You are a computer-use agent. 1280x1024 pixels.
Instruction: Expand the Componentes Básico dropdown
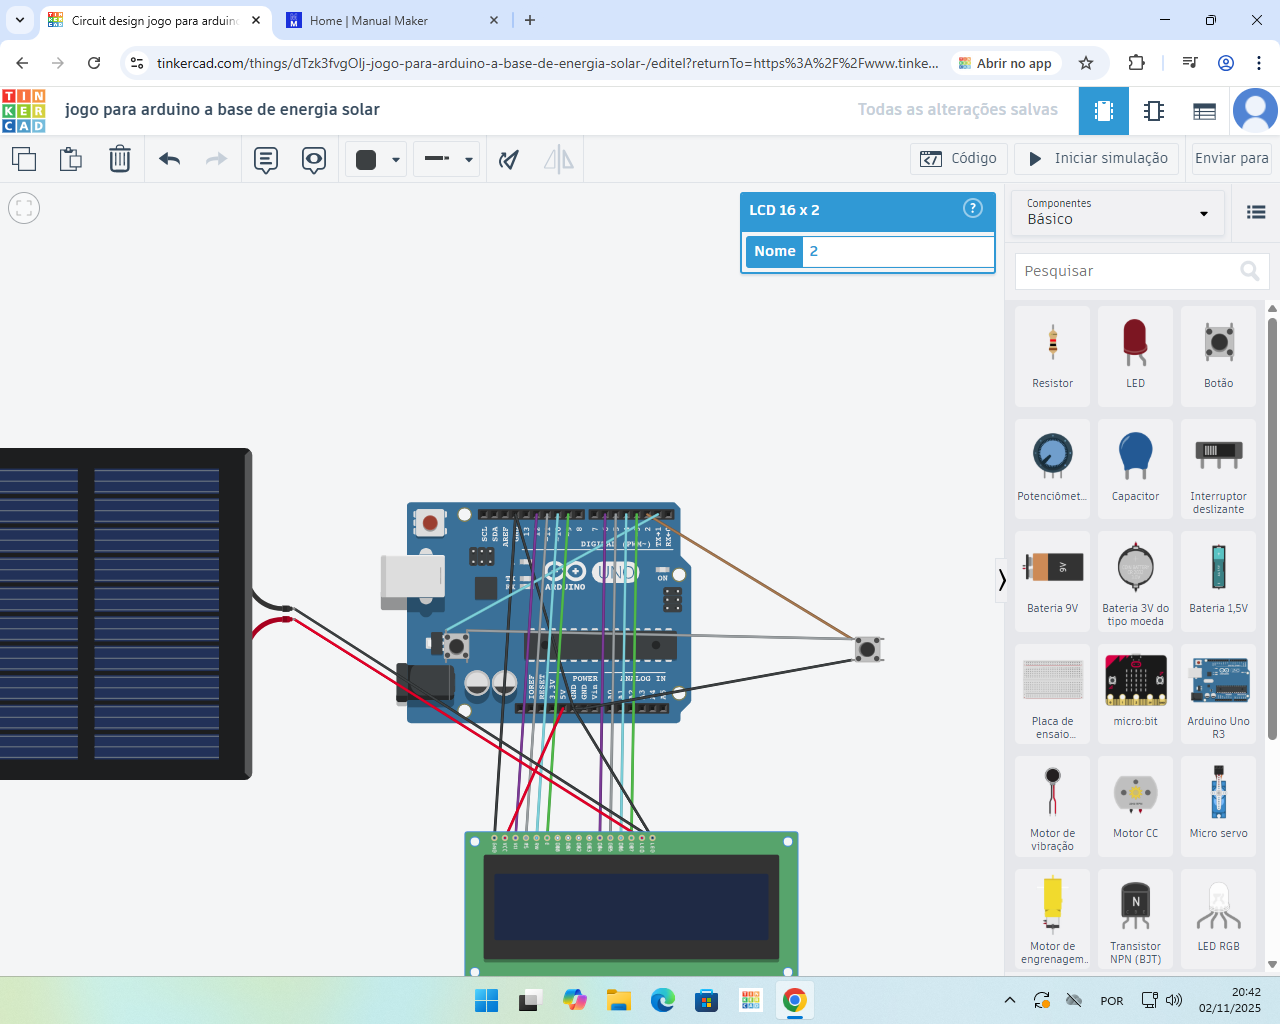pos(1117,212)
